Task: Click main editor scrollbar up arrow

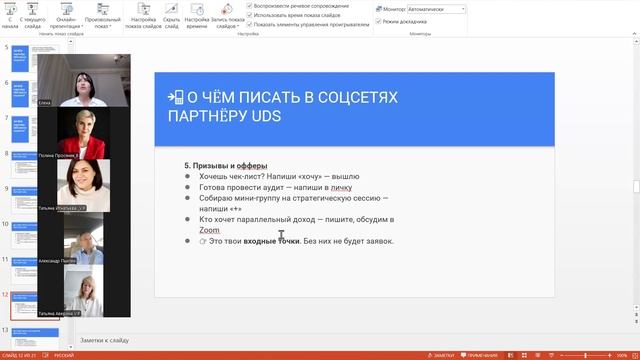Action: [636, 42]
